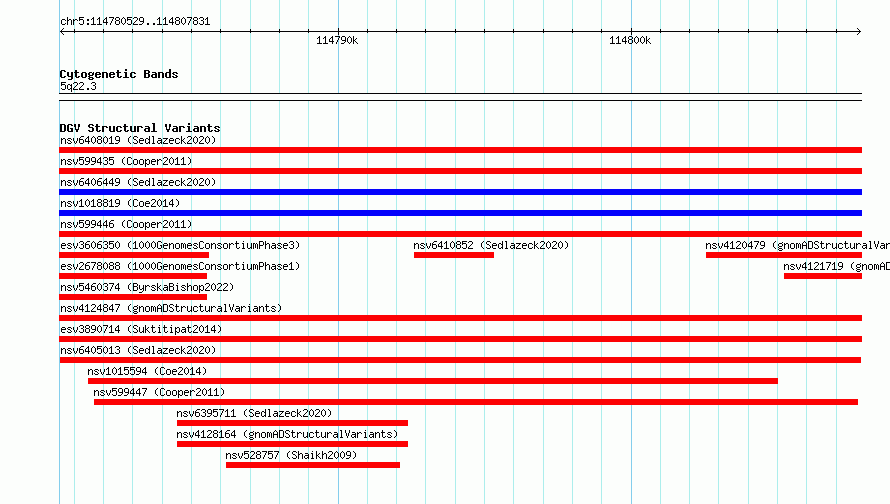Click the red bar under nsv6405013
Screen dimensions: 890x504
pyautogui.click(x=460, y=360)
